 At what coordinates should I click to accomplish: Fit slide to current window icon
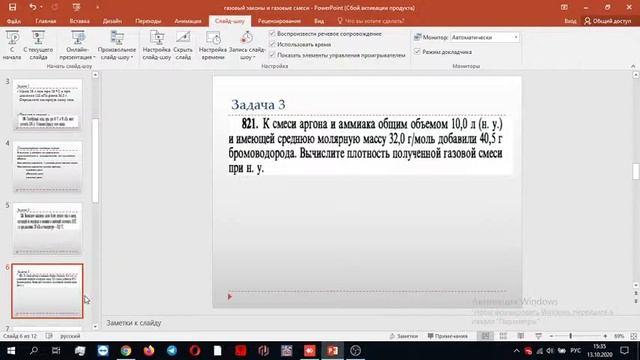633,336
